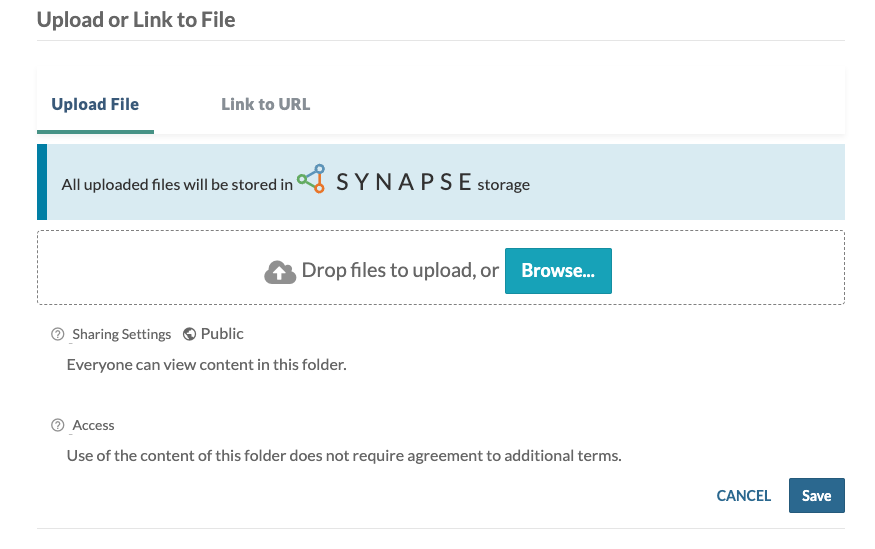Screen dimensions: 875x549
Task: Click the Sharing Settings label
Action: [x=122, y=334]
